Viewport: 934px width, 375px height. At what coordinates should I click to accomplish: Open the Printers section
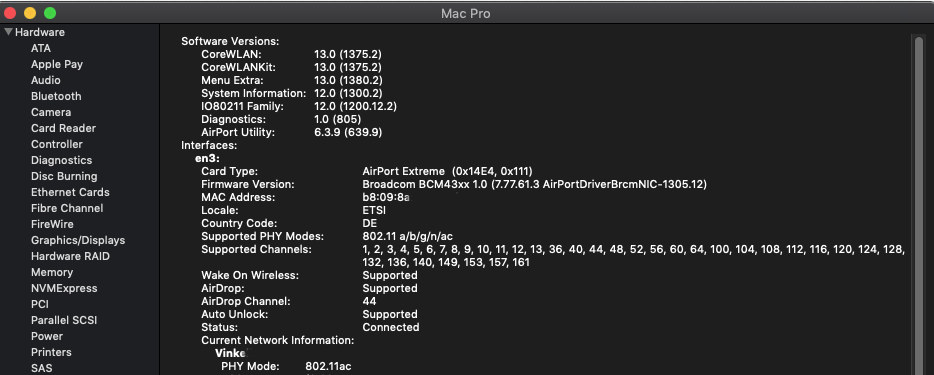pos(51,352)
